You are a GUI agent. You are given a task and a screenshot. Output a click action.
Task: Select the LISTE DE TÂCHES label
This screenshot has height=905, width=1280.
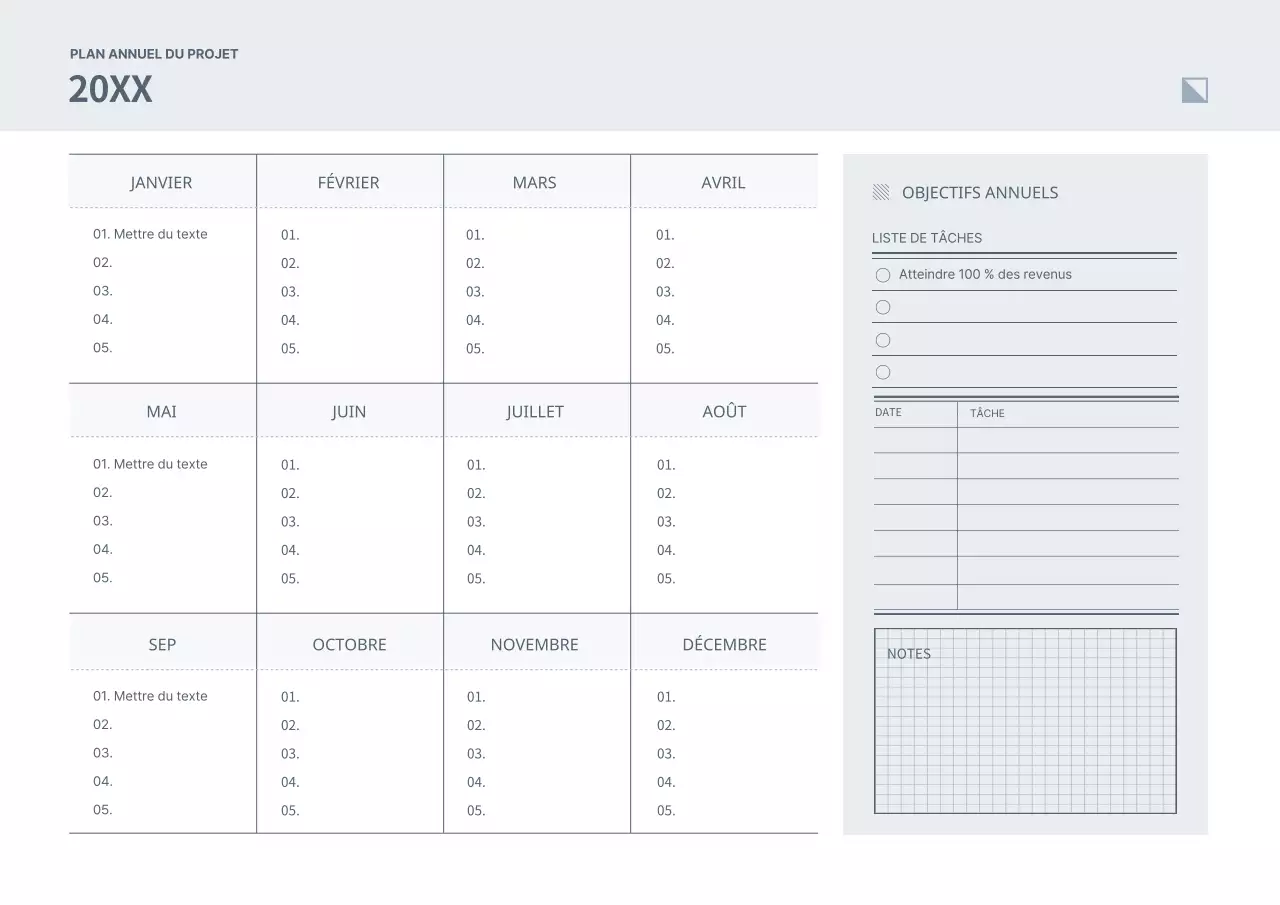point(927,238)
